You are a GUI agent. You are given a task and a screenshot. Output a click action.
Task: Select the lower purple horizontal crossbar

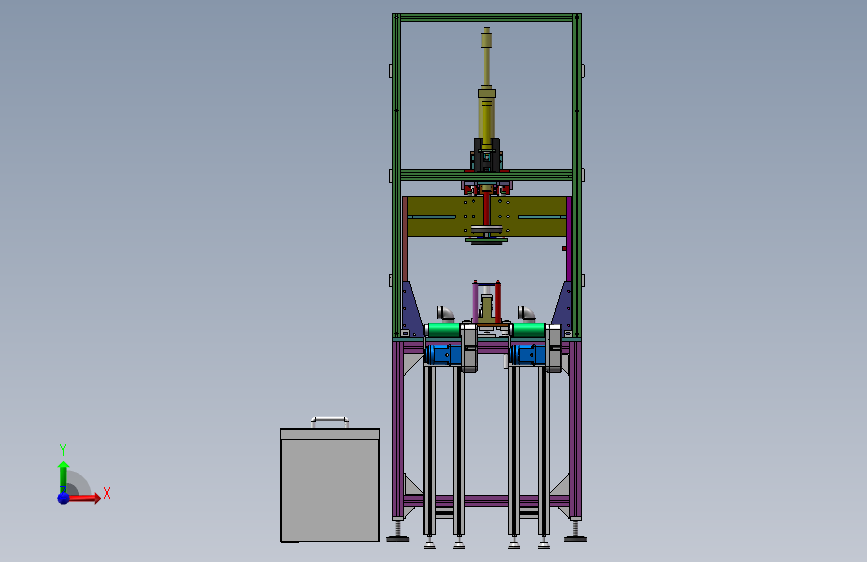pos(487,501)
